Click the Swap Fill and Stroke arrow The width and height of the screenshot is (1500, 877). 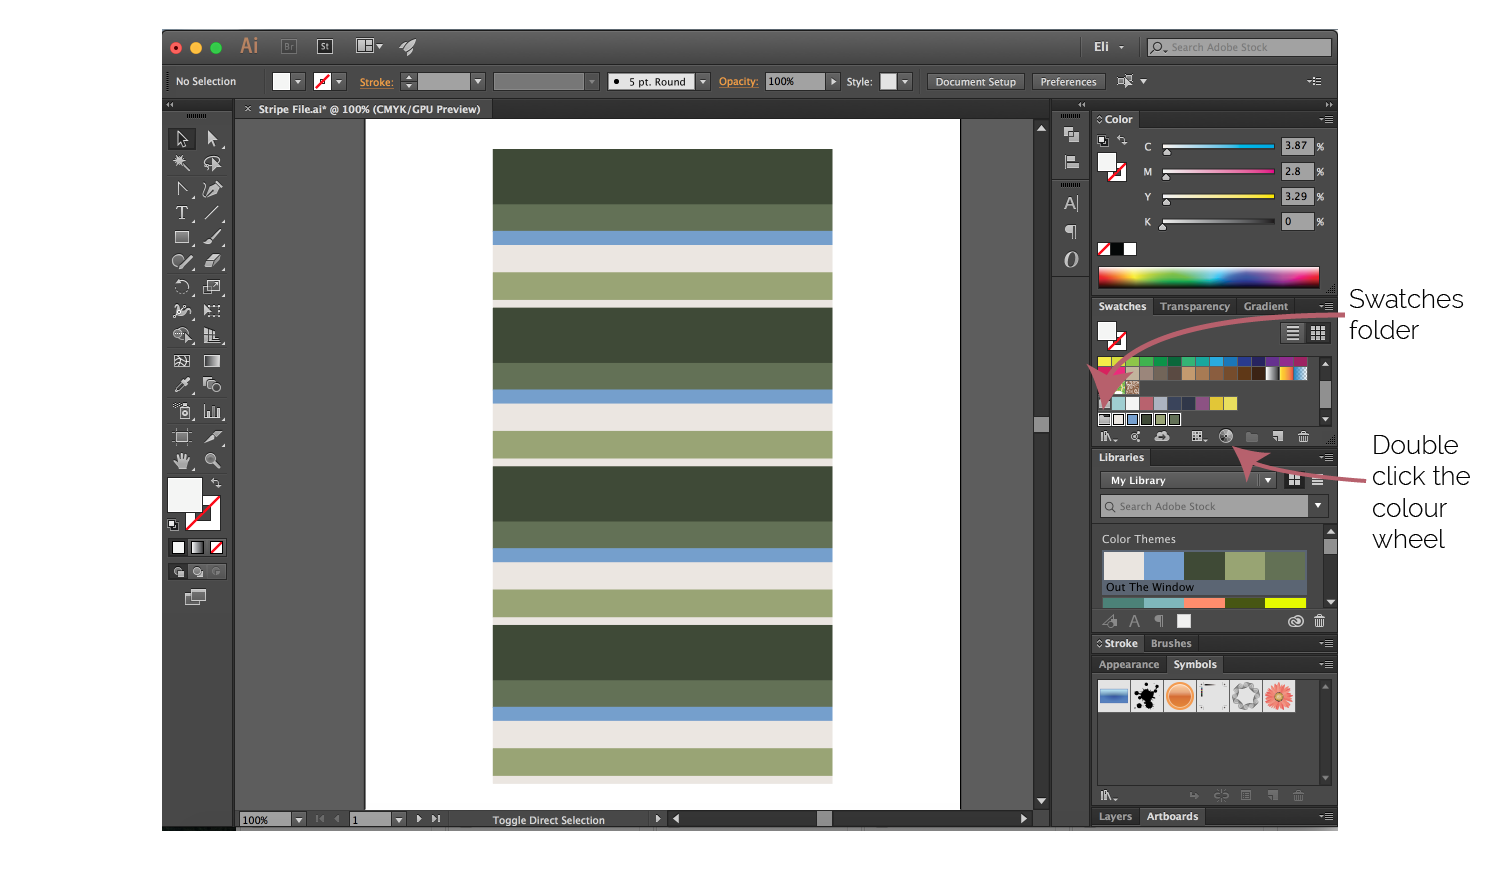click(216, 483)
